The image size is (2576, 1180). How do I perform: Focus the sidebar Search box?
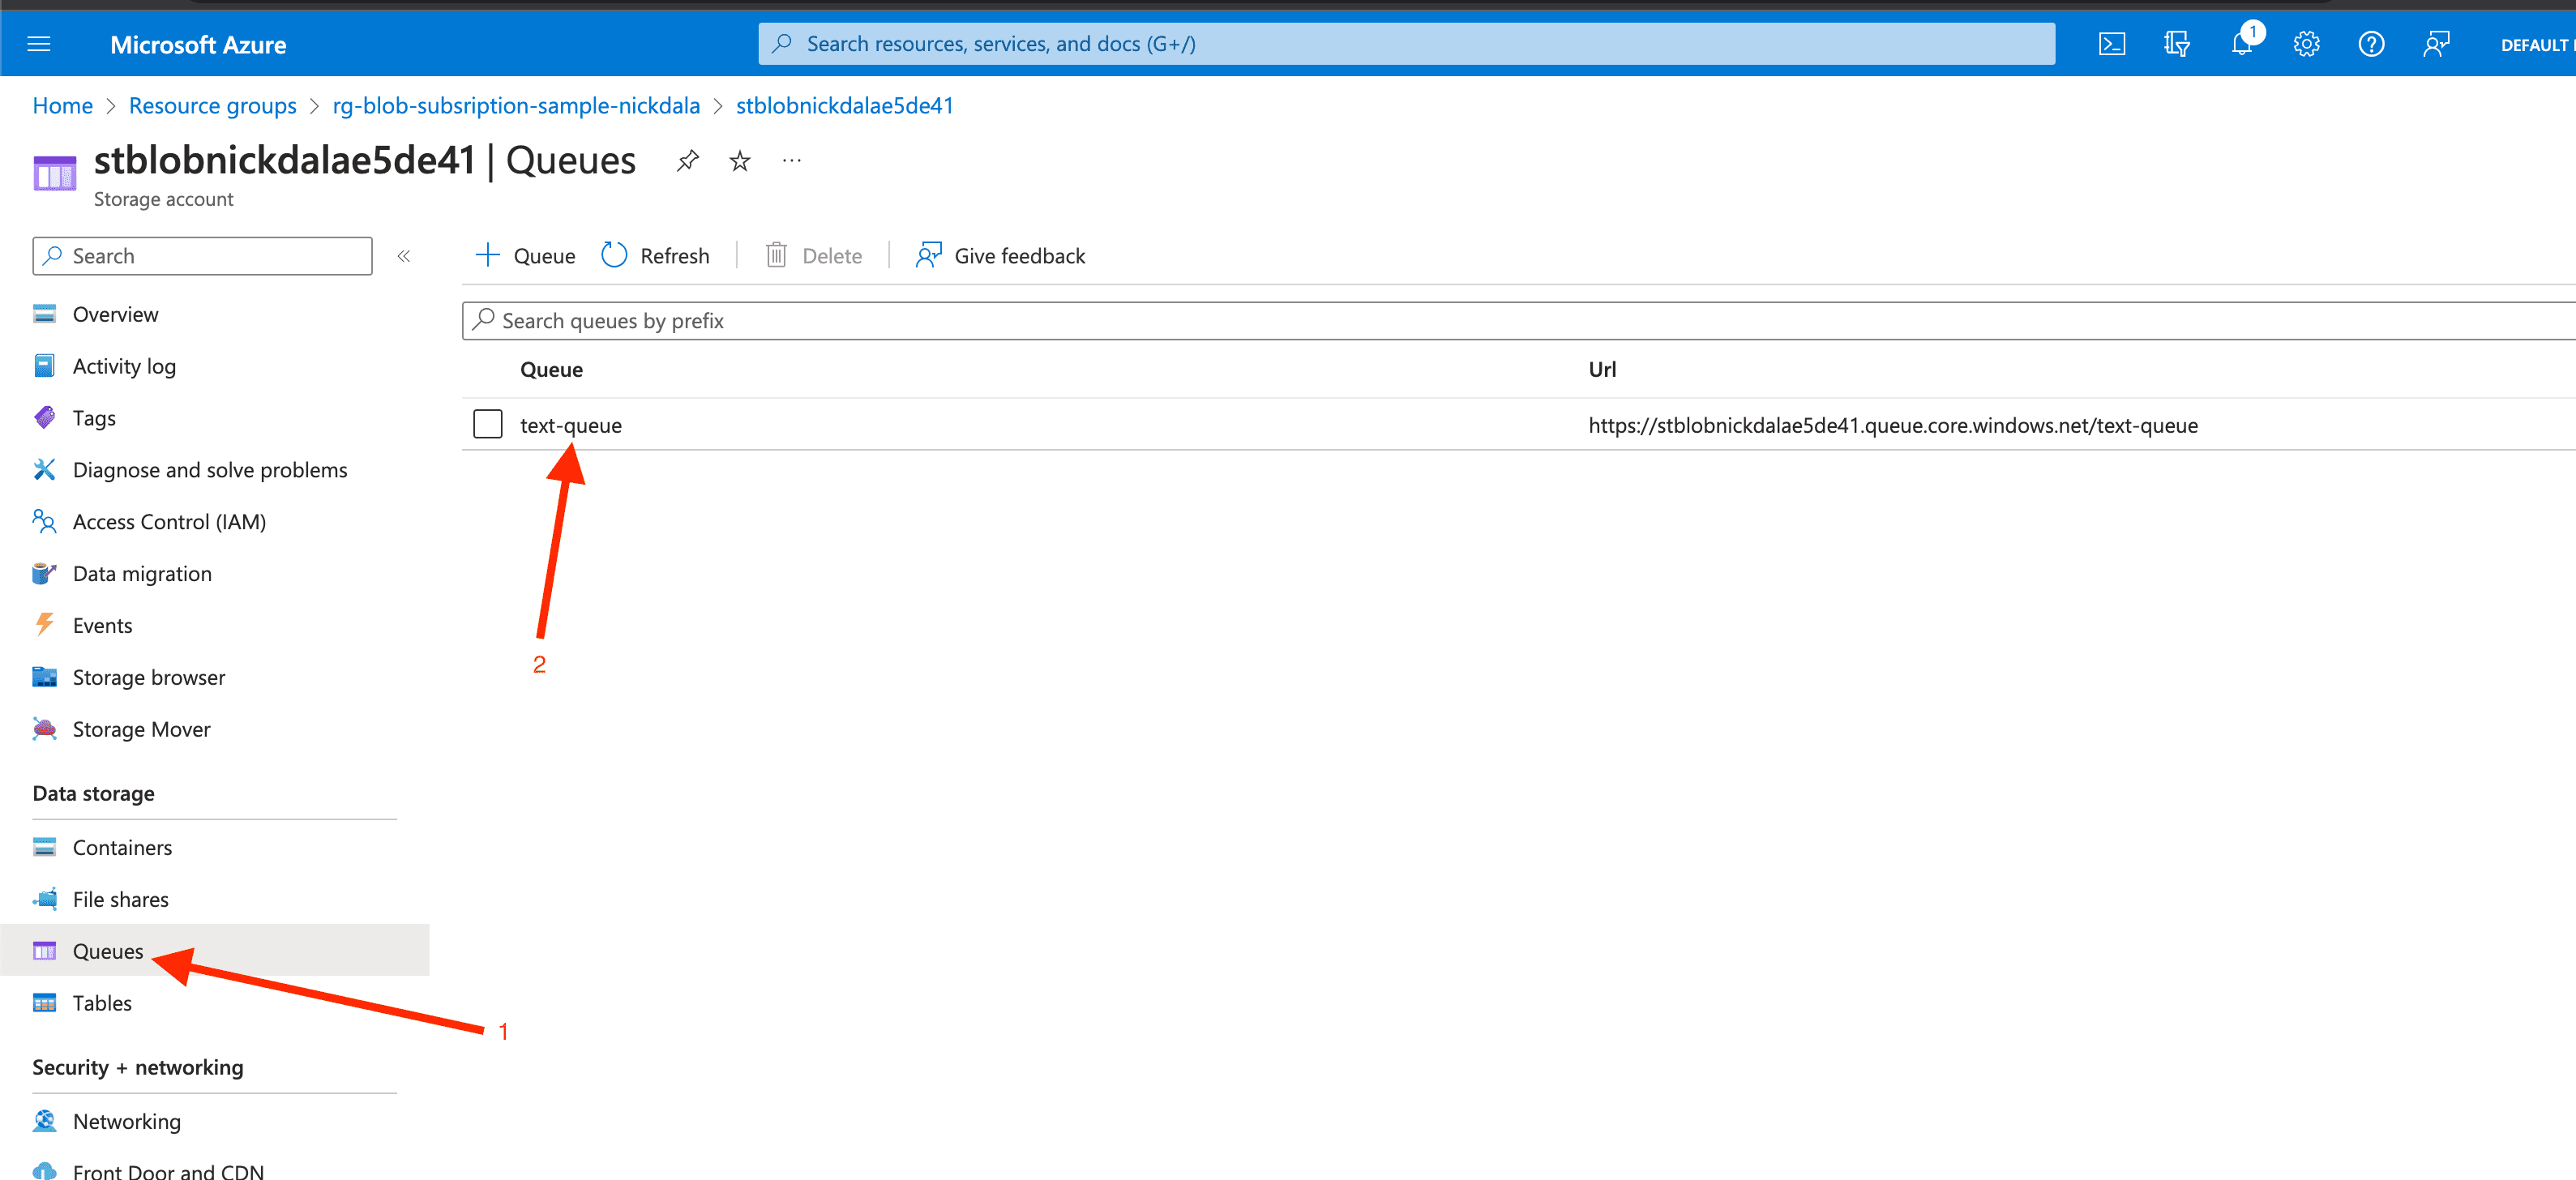202,256
